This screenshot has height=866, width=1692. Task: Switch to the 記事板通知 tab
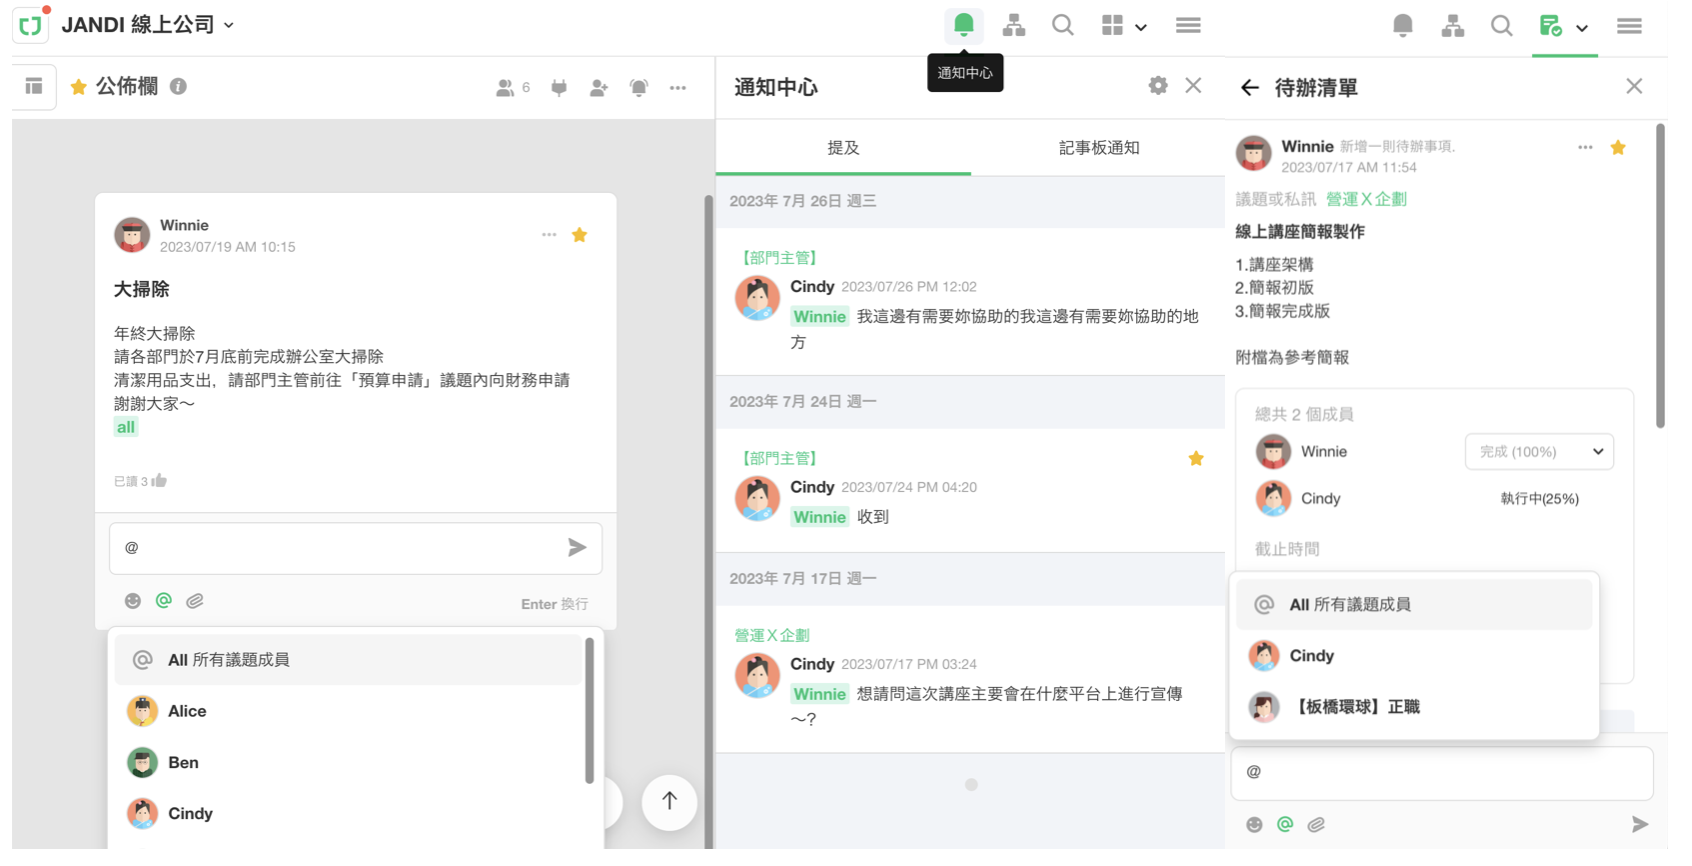pos(1098,148)
